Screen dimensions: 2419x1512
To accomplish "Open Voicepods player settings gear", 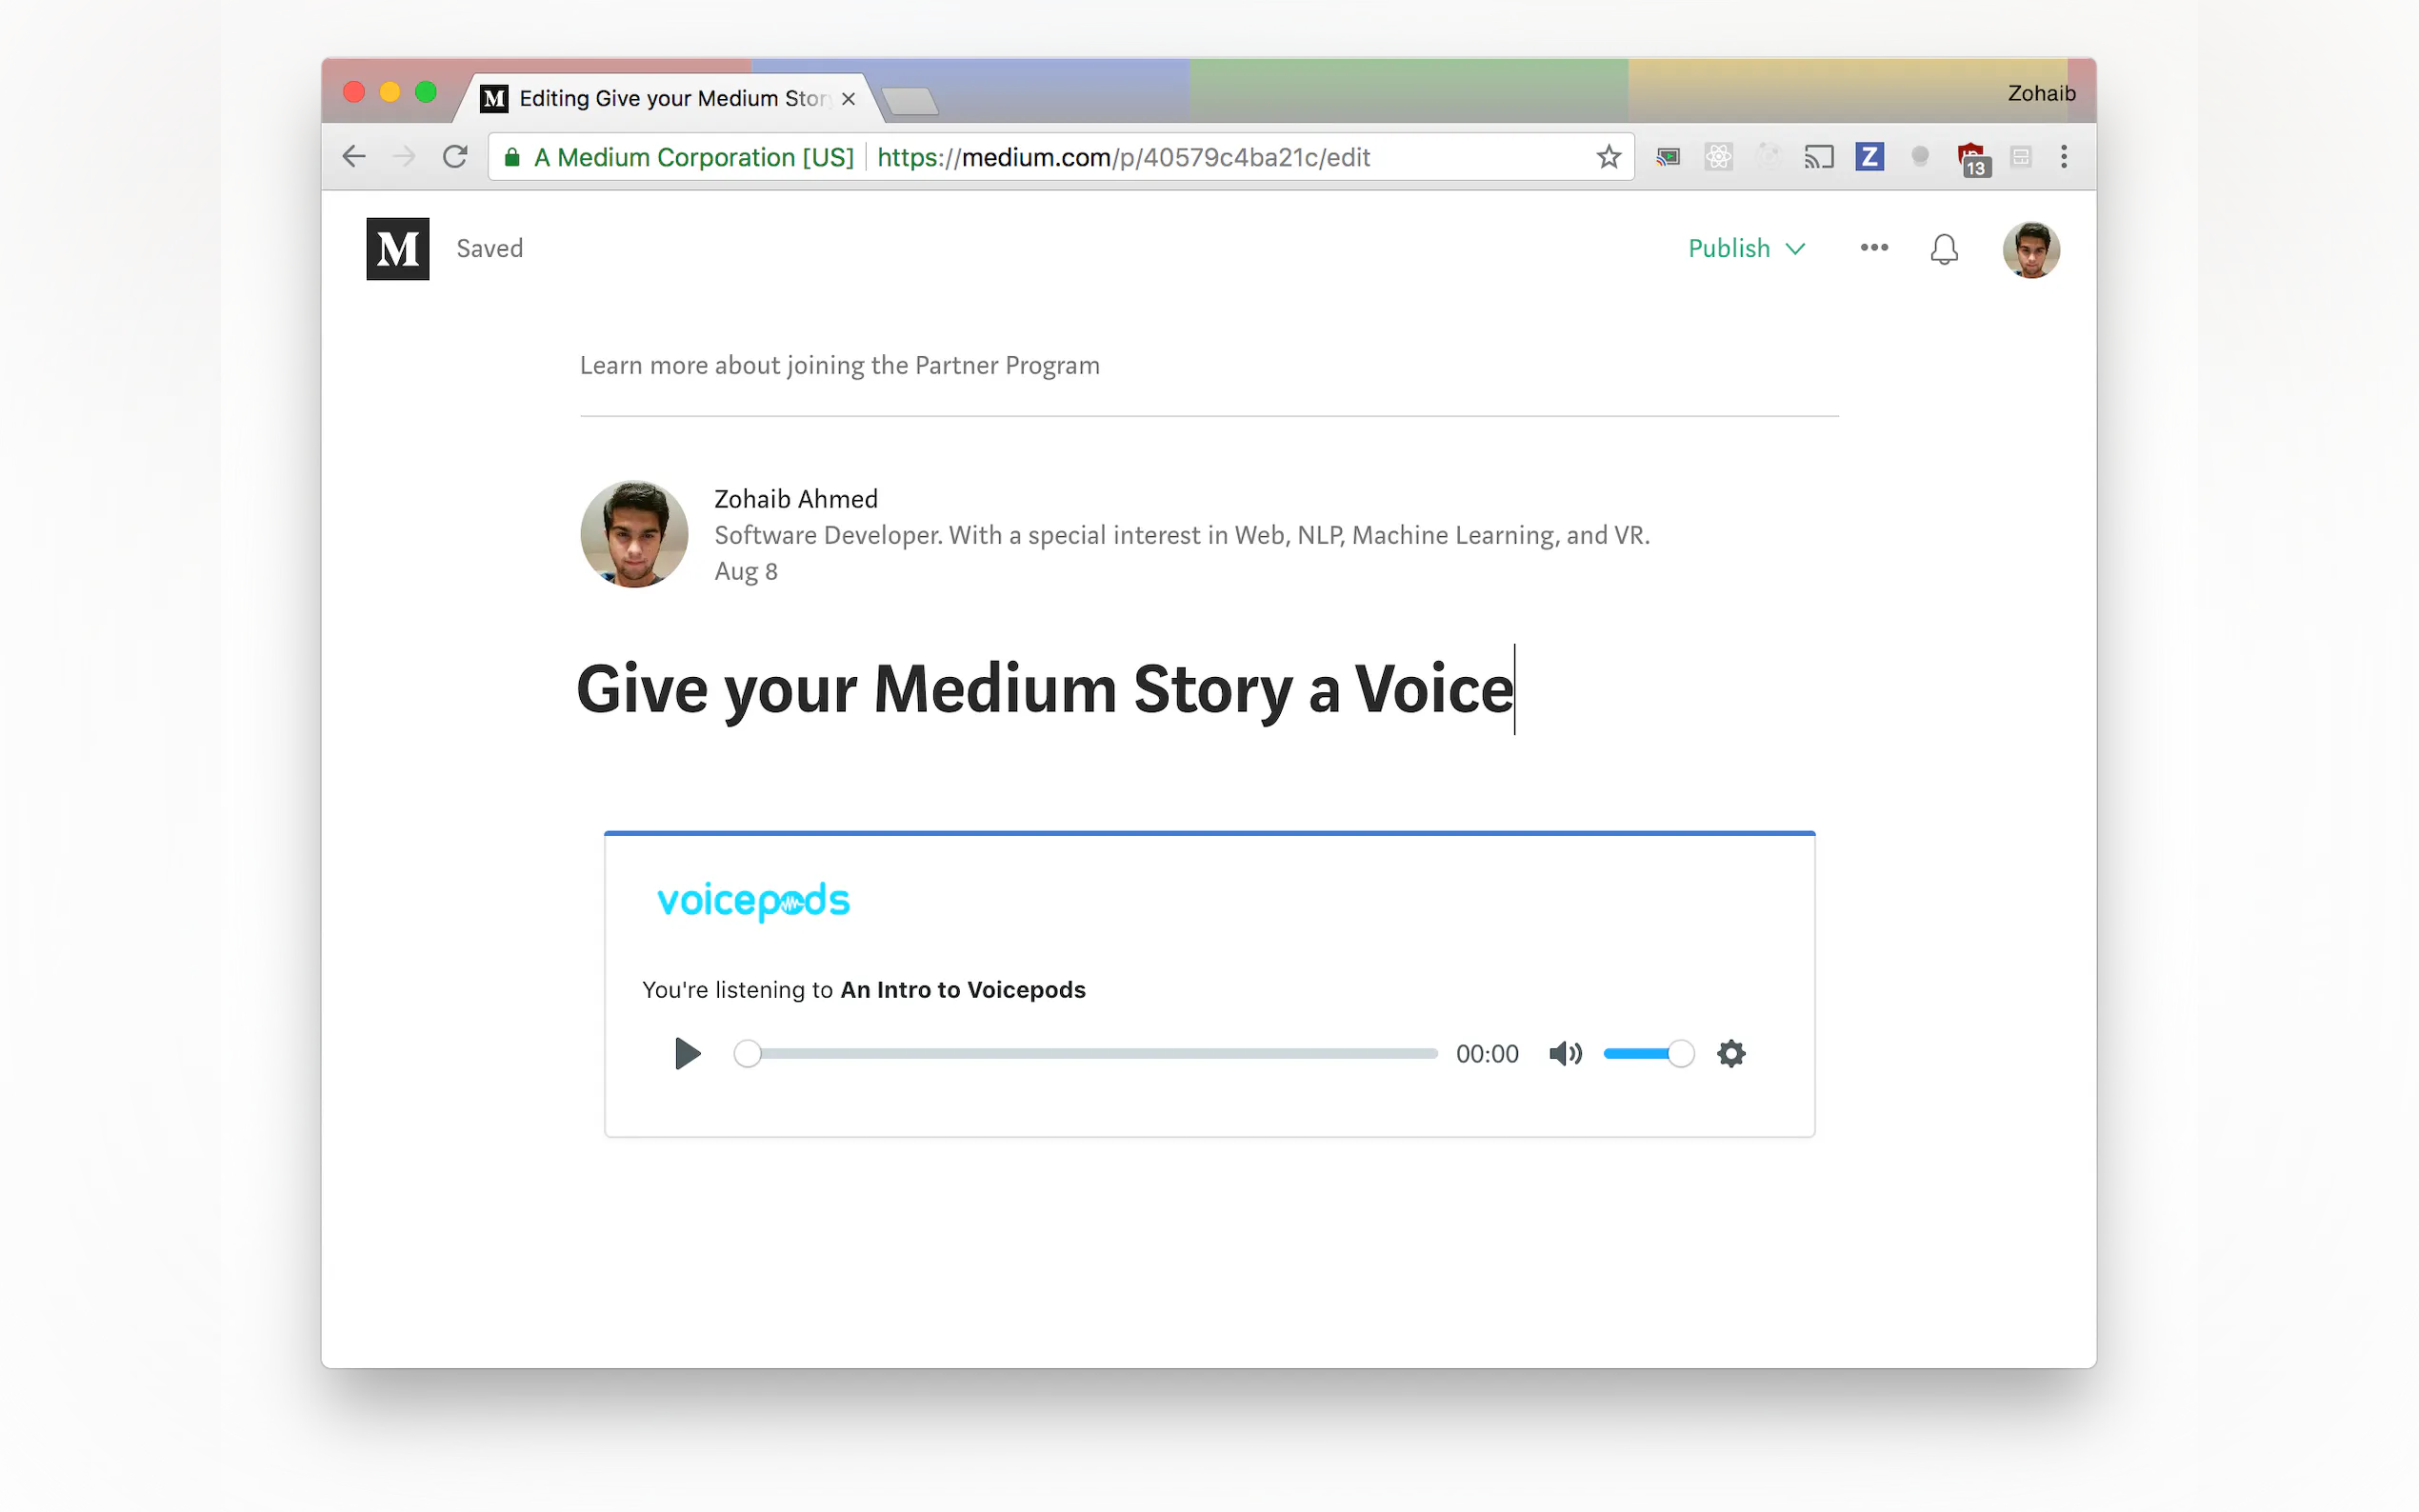I will coord(1731,1053).
